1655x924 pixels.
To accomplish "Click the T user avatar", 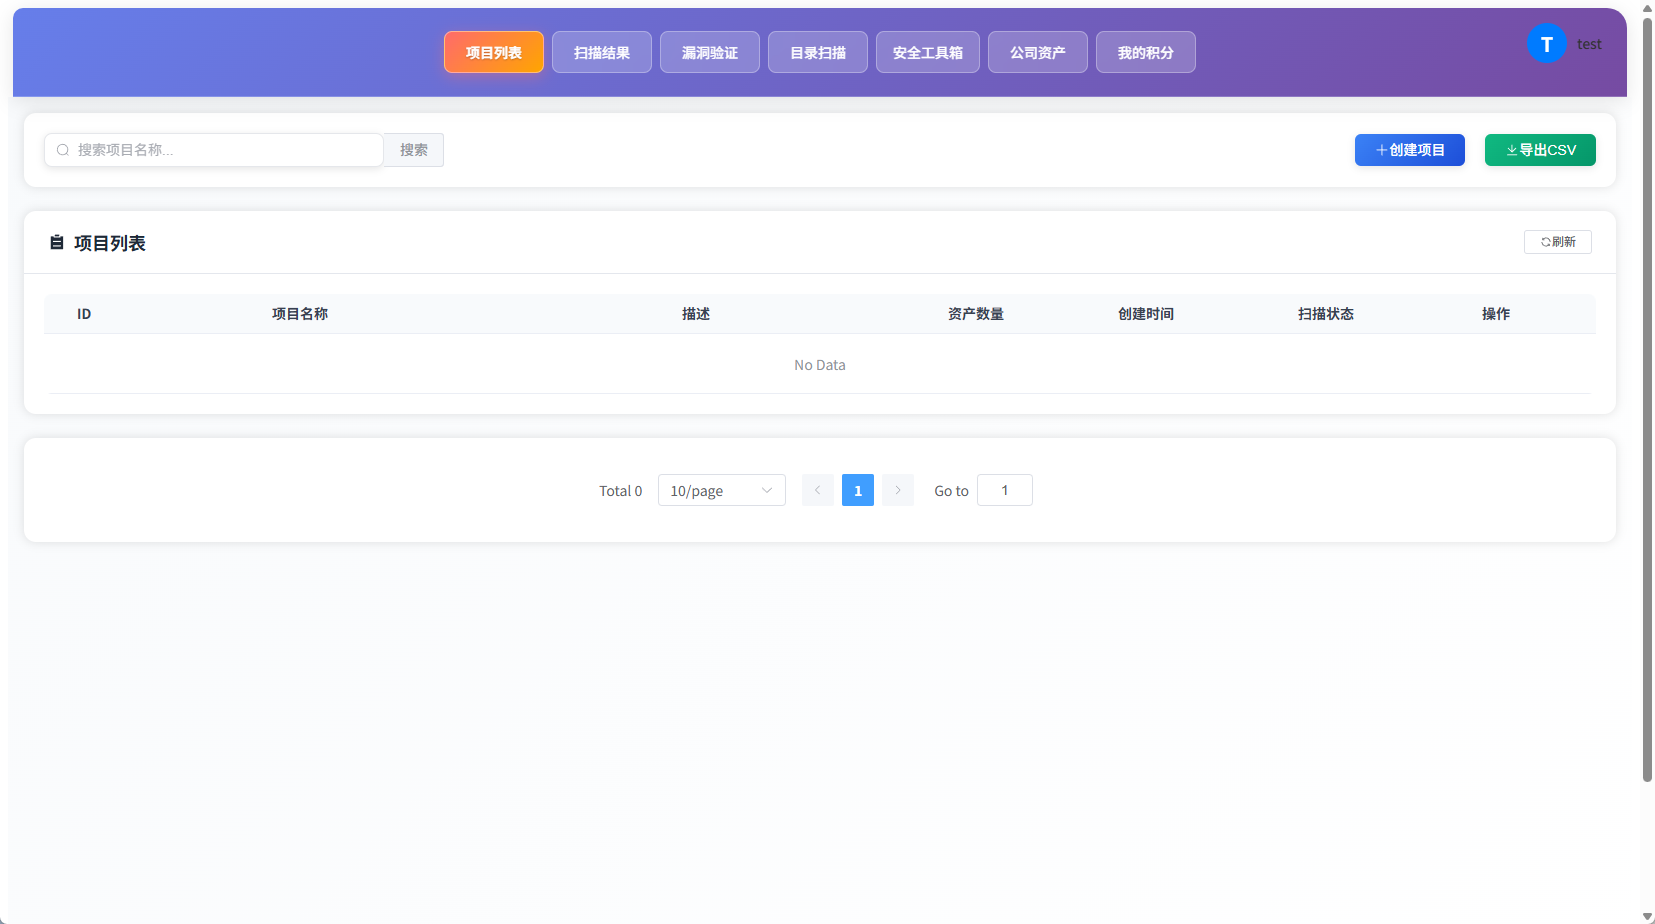I will click(x=1546, y=44).
